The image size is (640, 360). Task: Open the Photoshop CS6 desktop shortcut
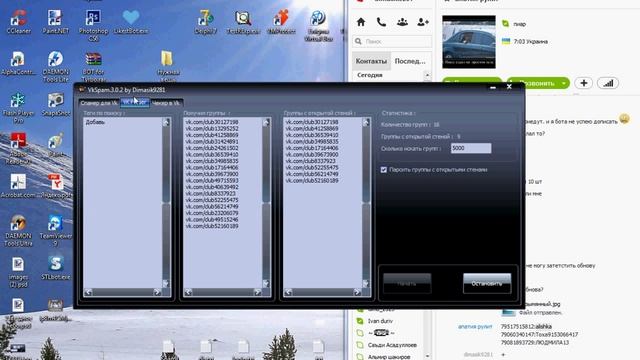click(x=93, y=25)
